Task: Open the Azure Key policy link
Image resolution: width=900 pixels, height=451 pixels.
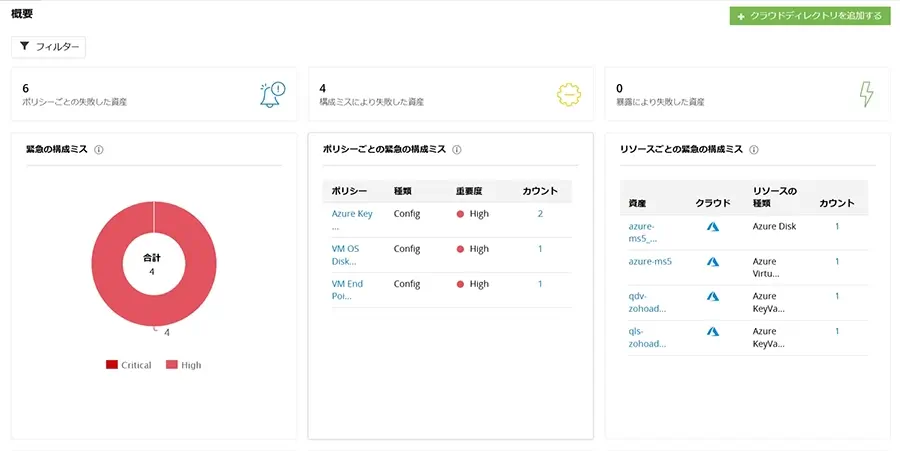Action: [352, 220]
